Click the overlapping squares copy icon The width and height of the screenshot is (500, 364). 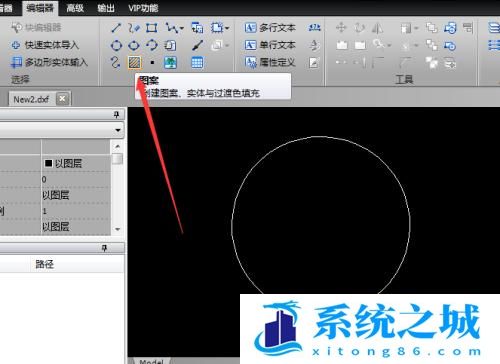point(432,28)
